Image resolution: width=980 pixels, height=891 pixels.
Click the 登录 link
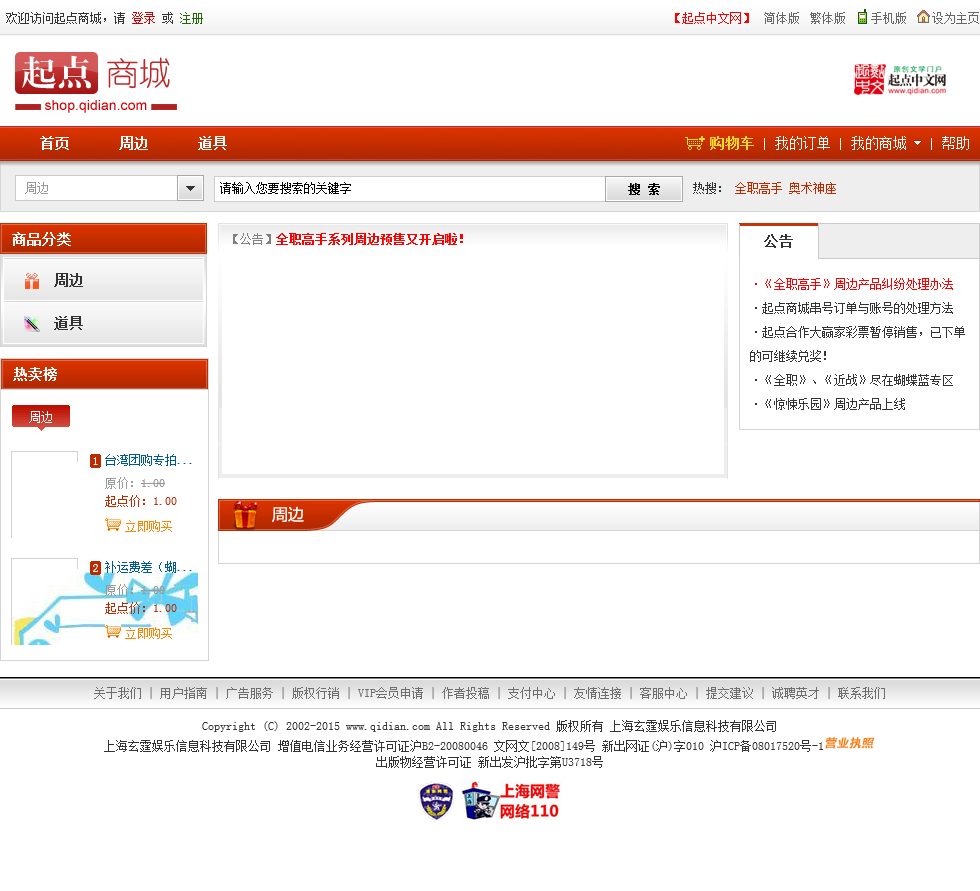143,18
